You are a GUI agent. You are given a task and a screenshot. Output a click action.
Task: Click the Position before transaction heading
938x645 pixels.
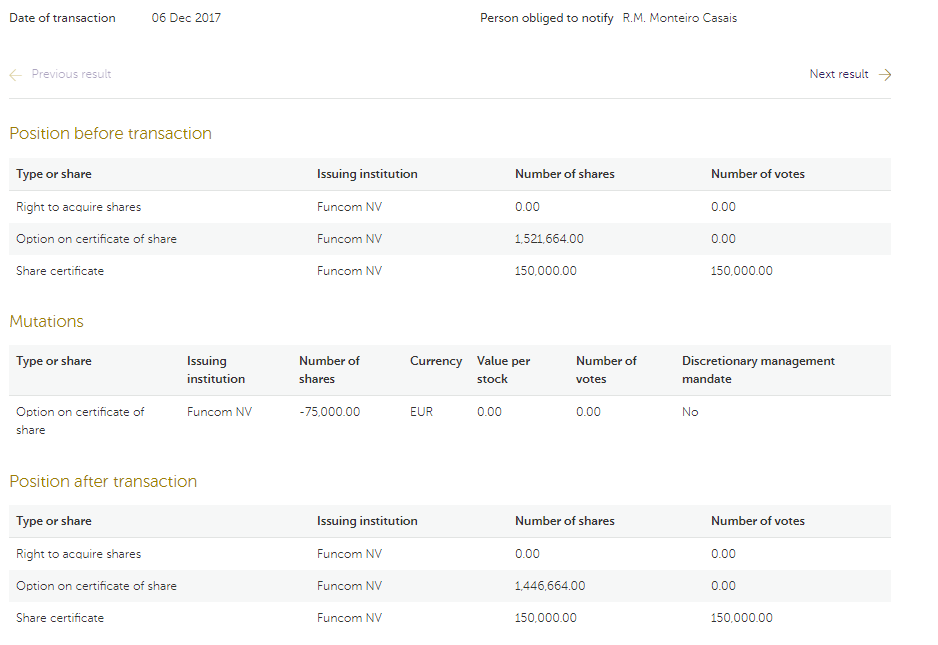110,134
